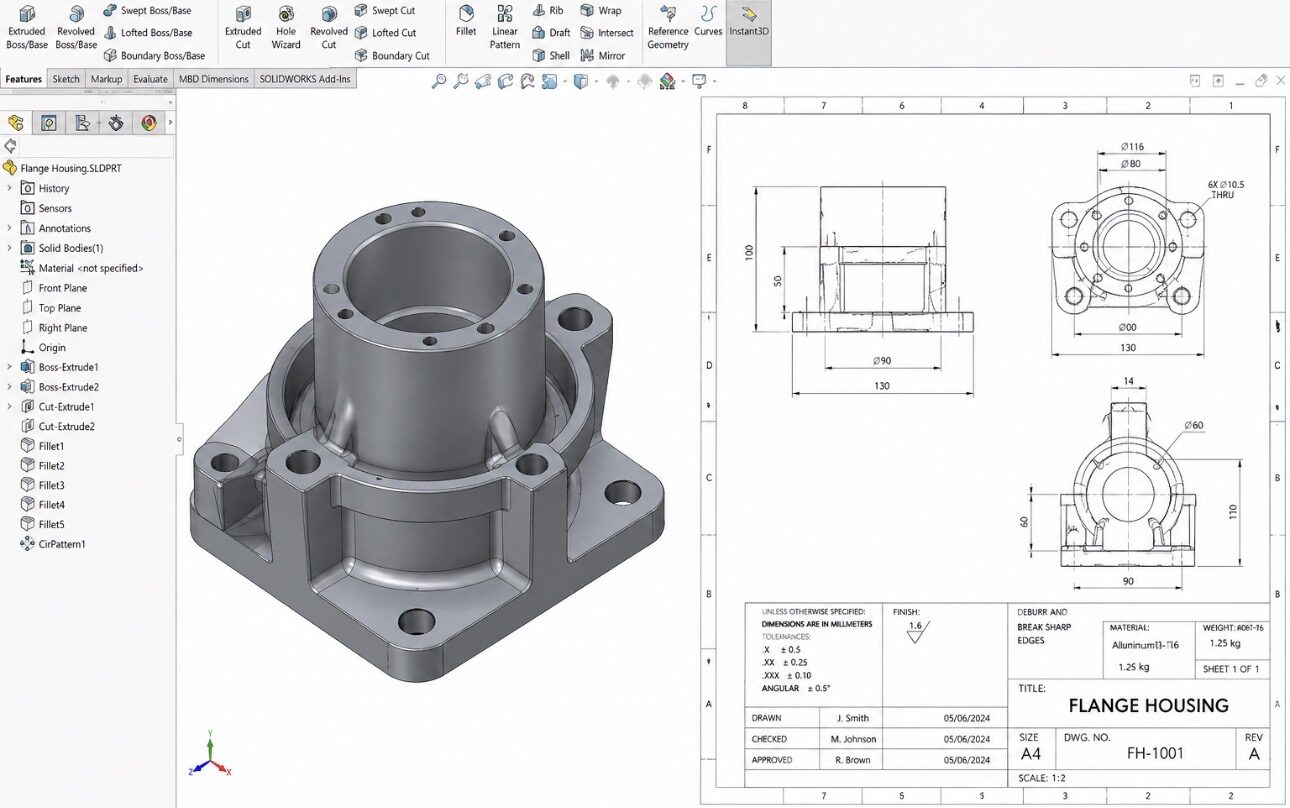The width and height of the screenshot is (1290, 808).
Task: Select the Right Plane
Action: pyautogui.click(x=54, y=328)
